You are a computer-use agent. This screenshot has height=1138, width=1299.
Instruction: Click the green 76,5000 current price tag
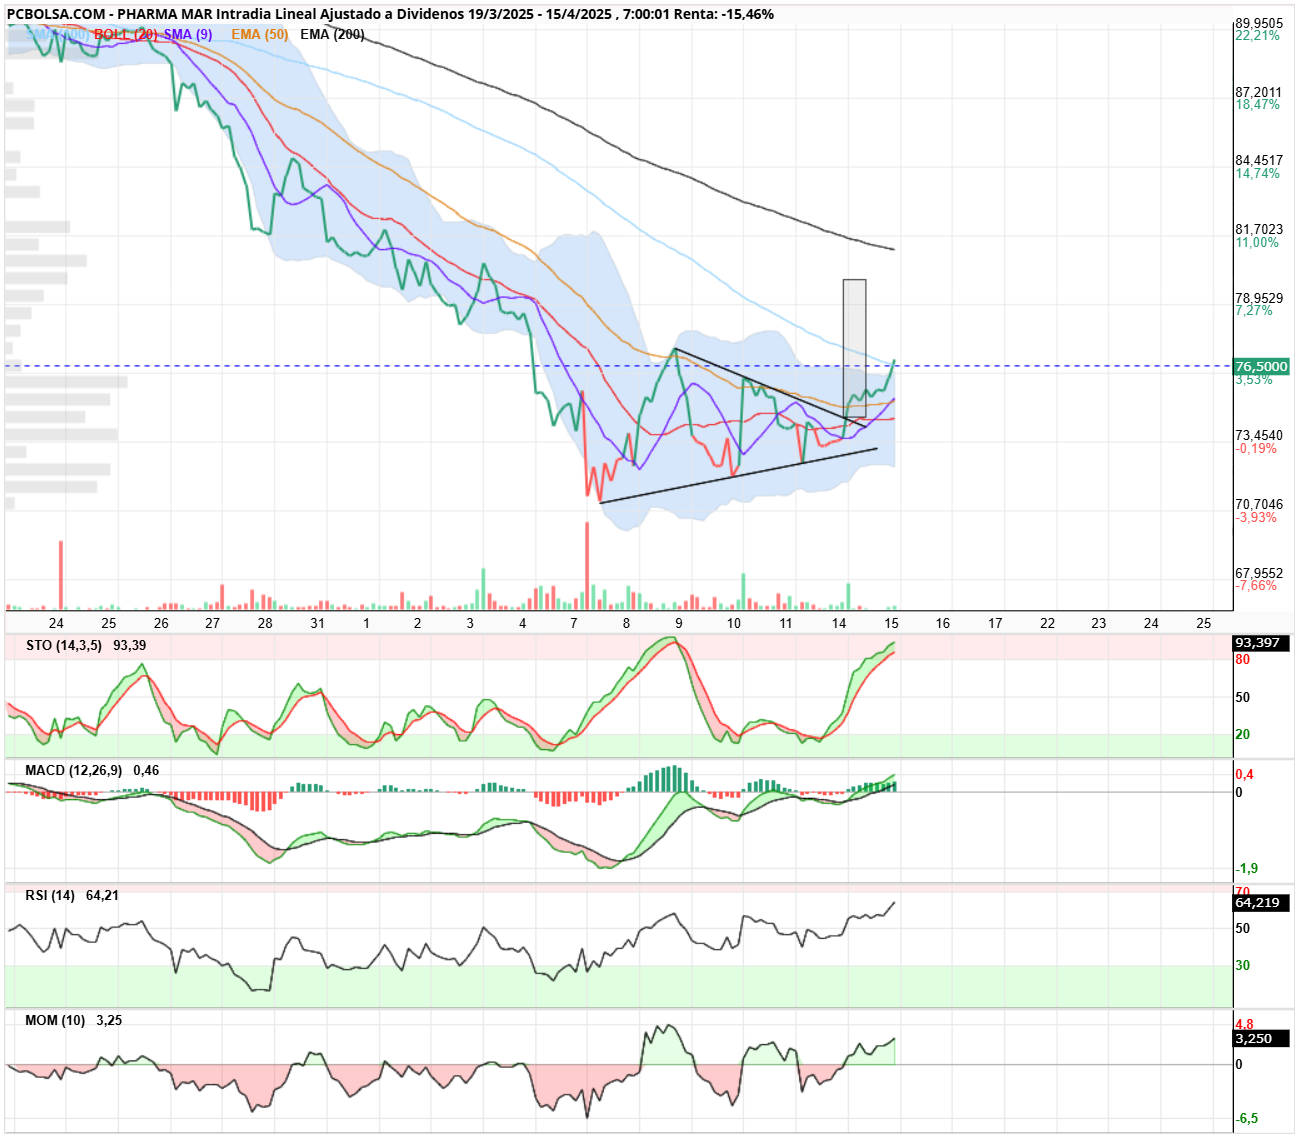[1261, 366]
